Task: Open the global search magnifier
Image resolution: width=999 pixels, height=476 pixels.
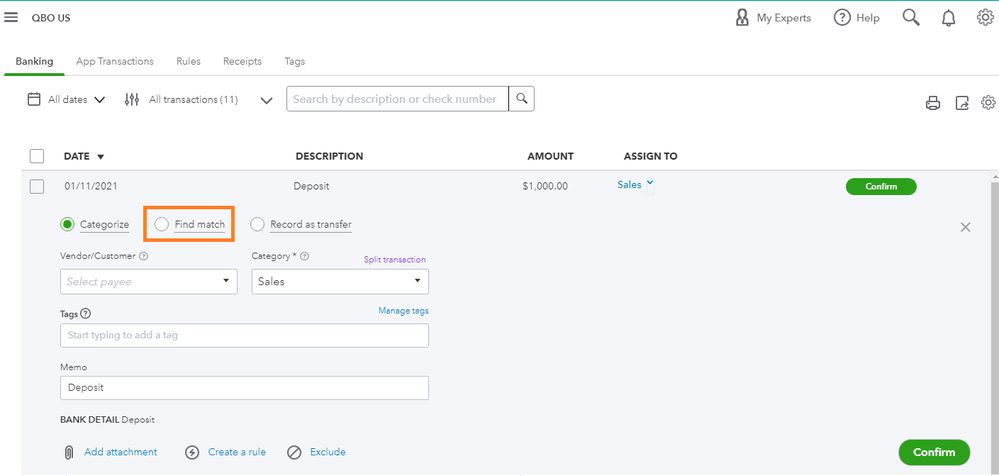Action: 911,18
